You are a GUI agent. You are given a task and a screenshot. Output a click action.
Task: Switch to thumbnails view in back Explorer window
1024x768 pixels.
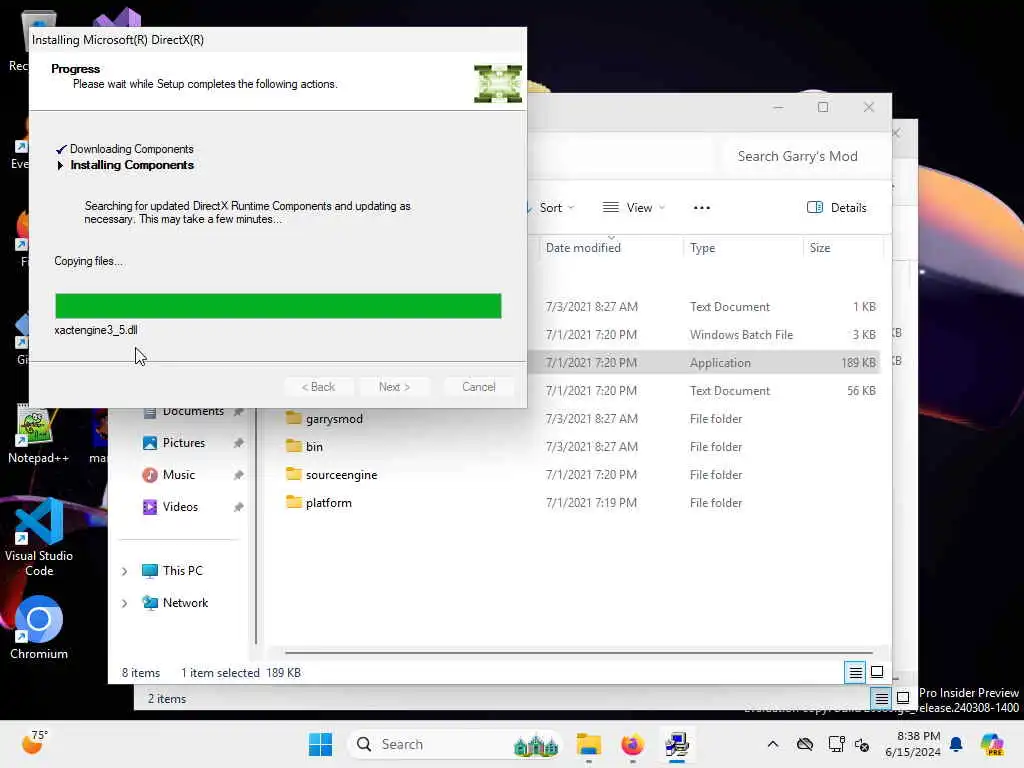903,698
